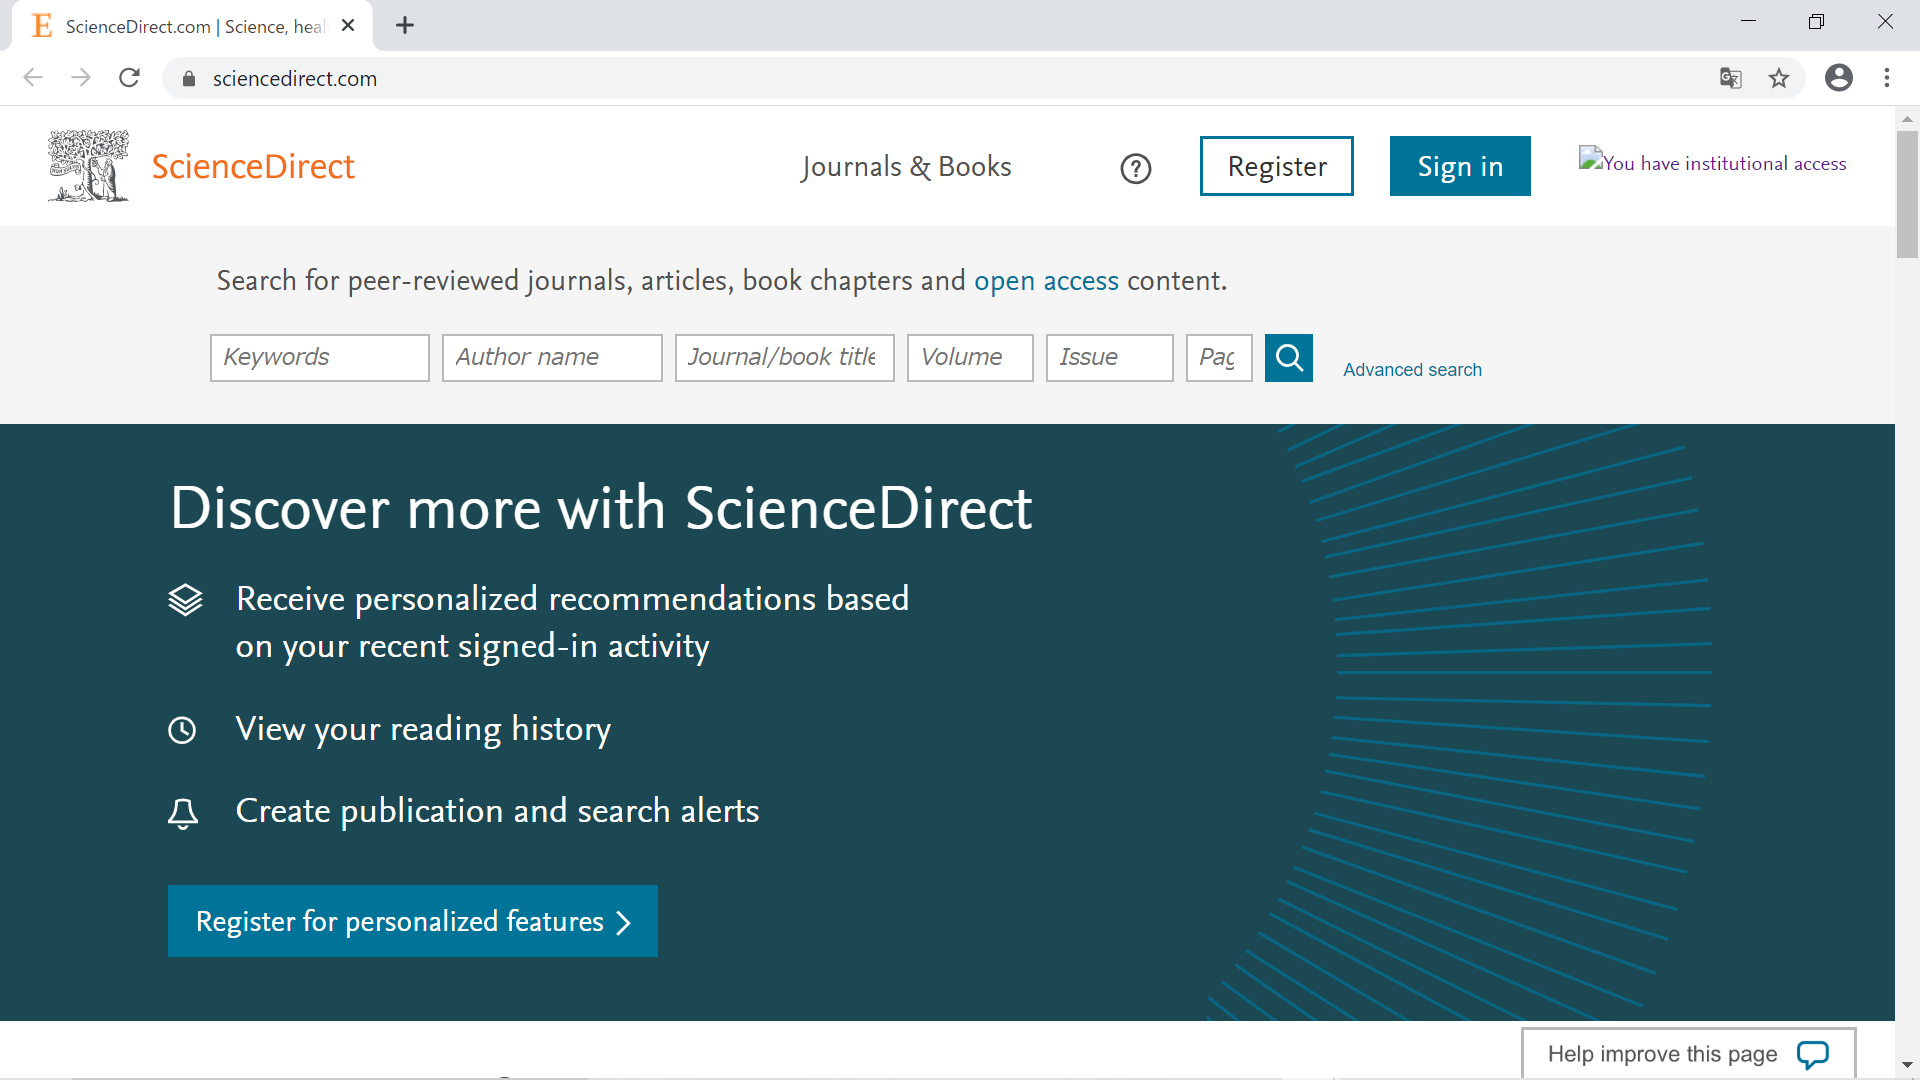Follow the open access link

1046,281
